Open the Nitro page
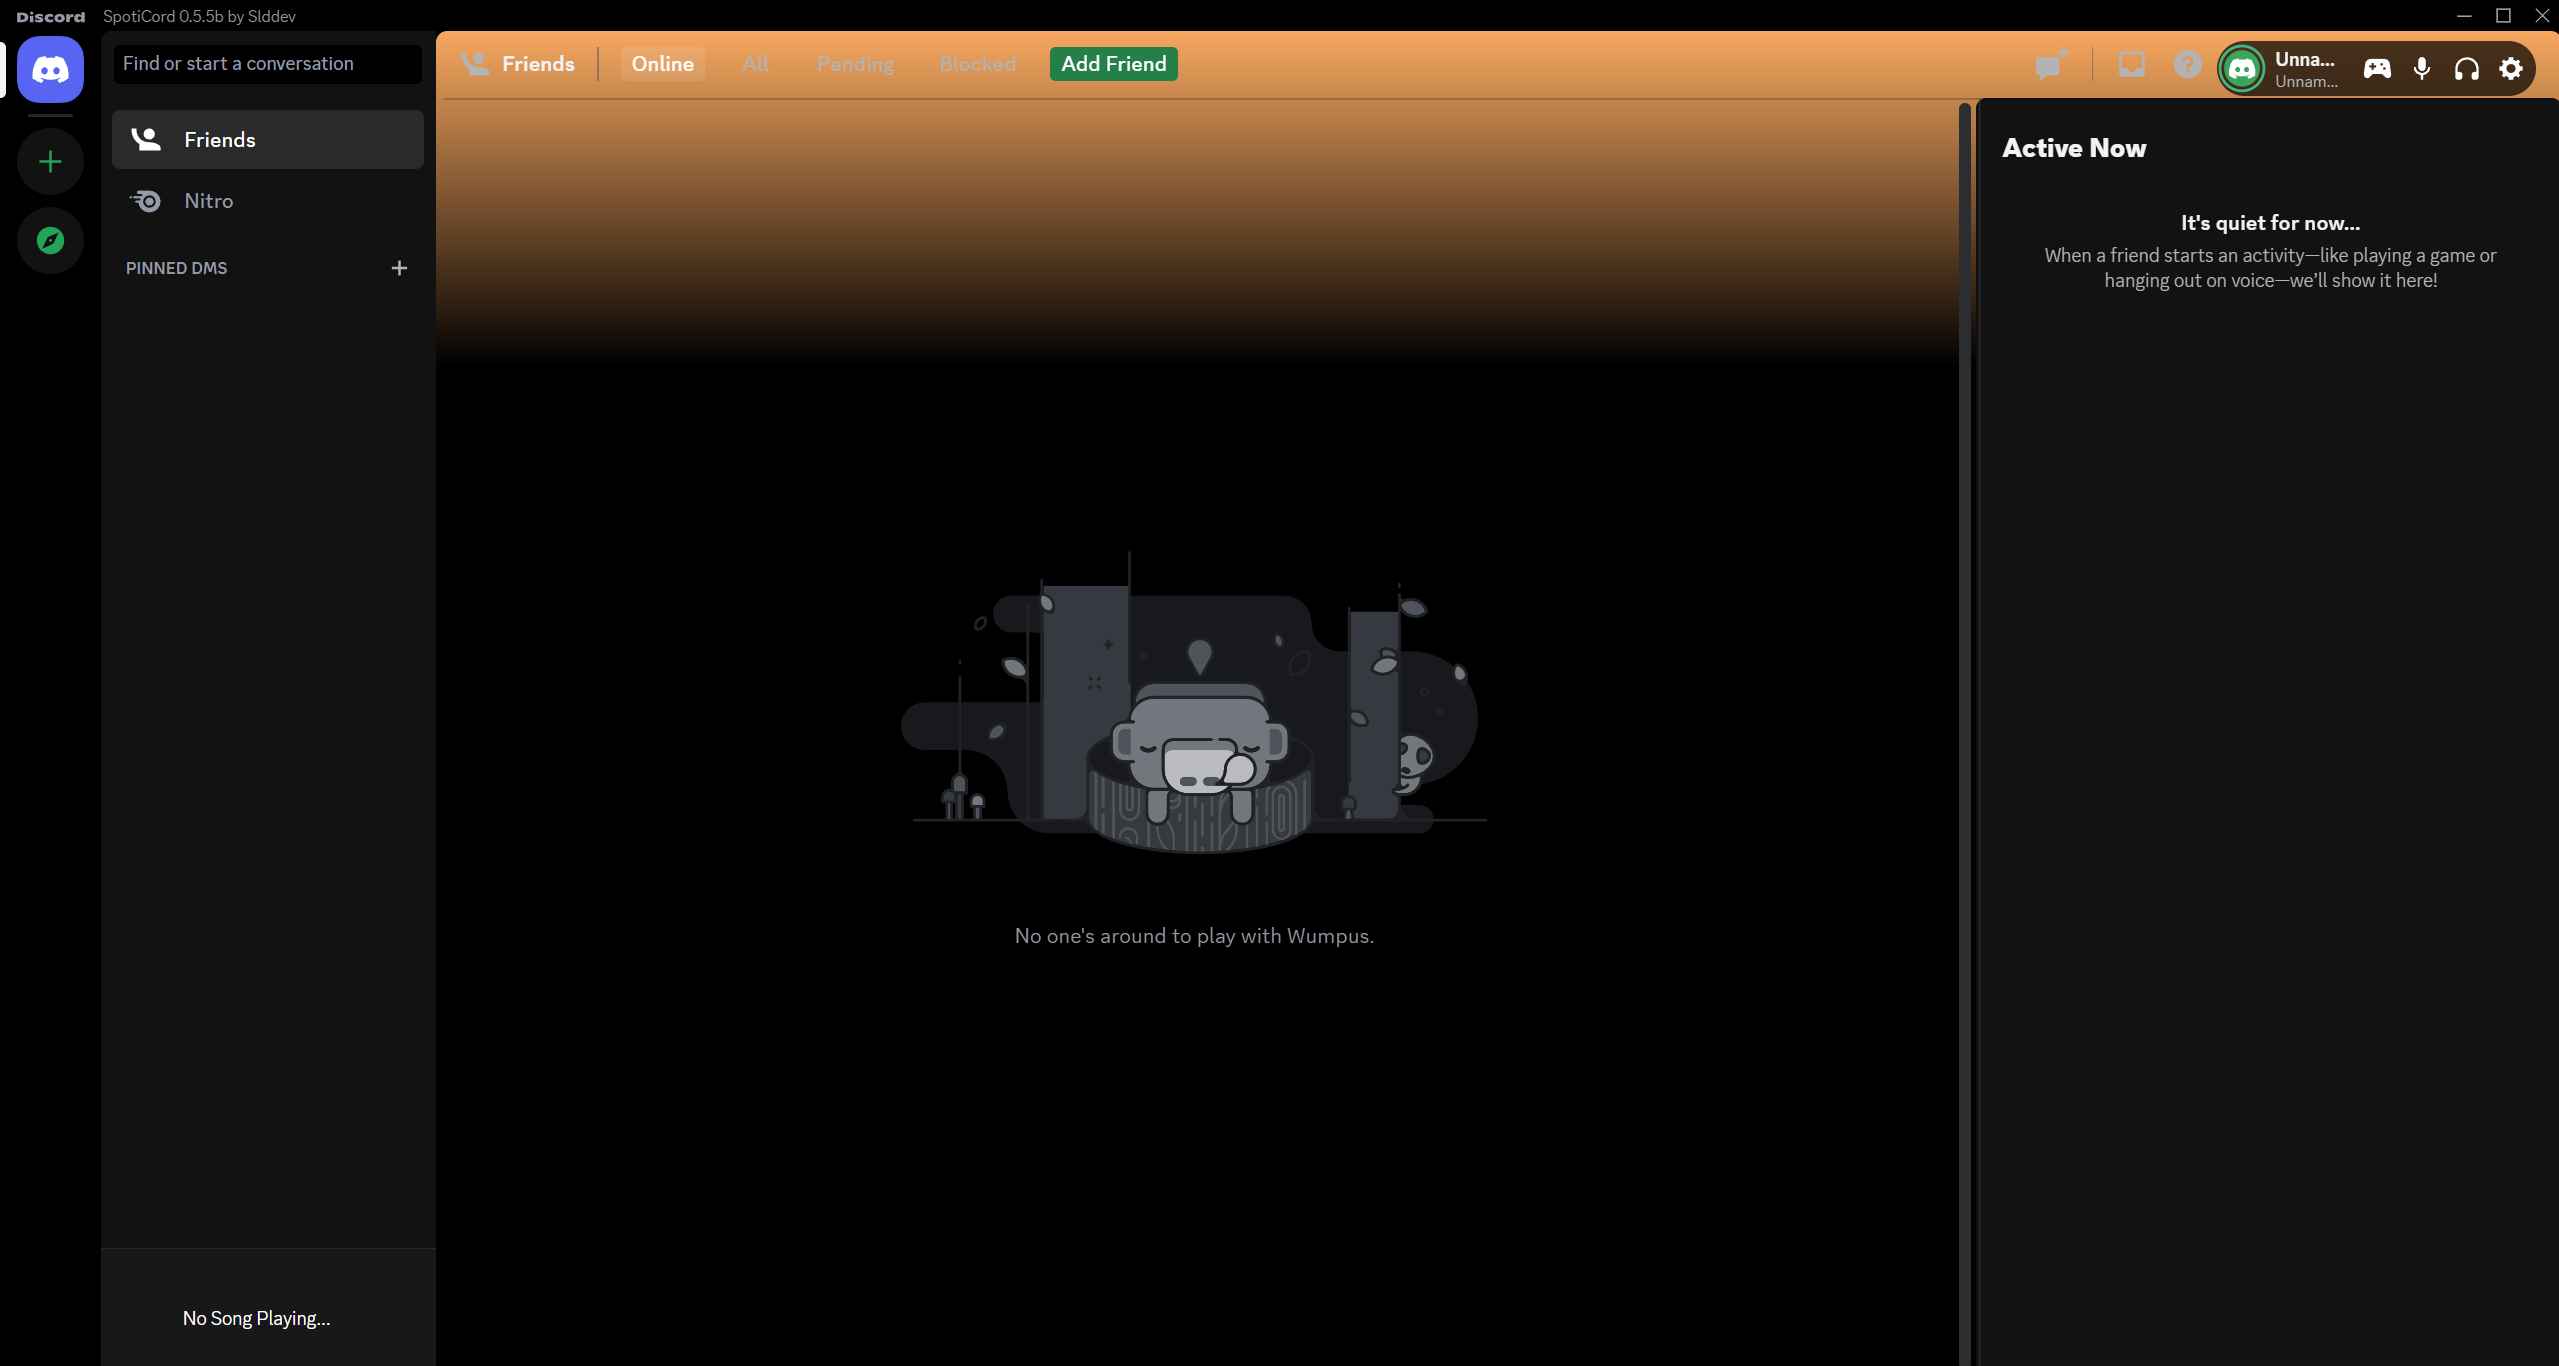 tap(208, 201)
